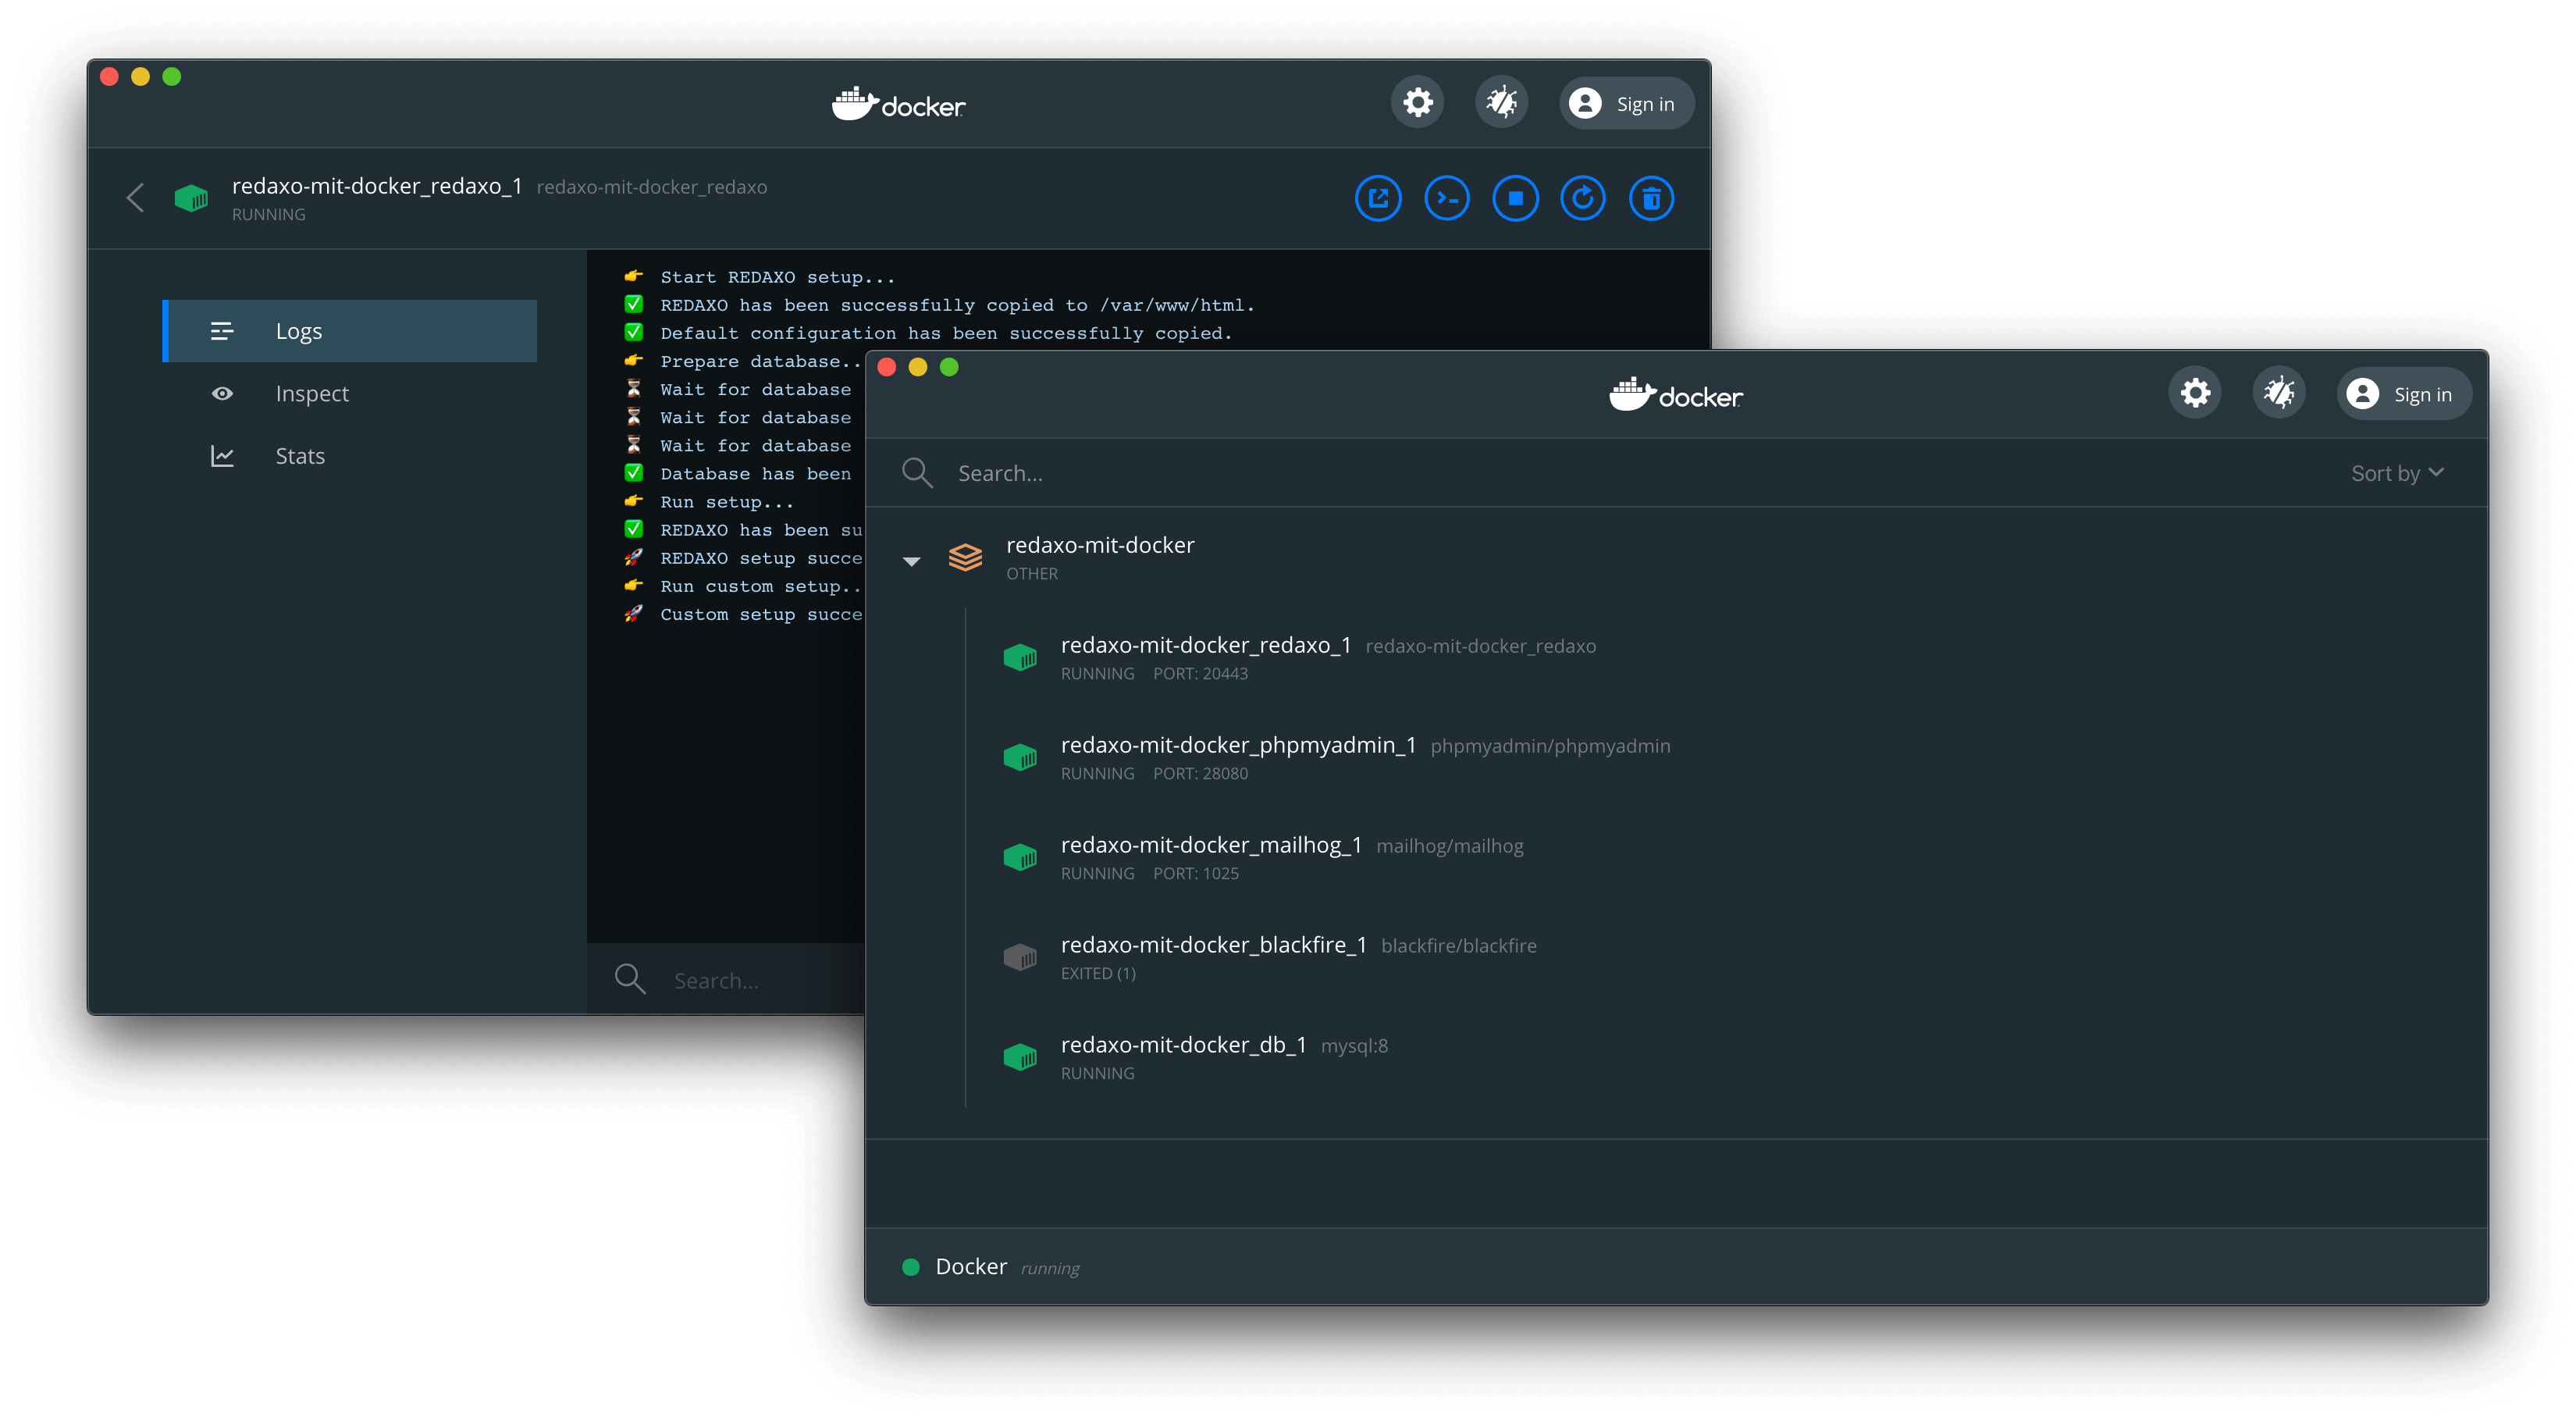
Task: Open the CLI terminal icon
Action: [x=1447, y=198]
